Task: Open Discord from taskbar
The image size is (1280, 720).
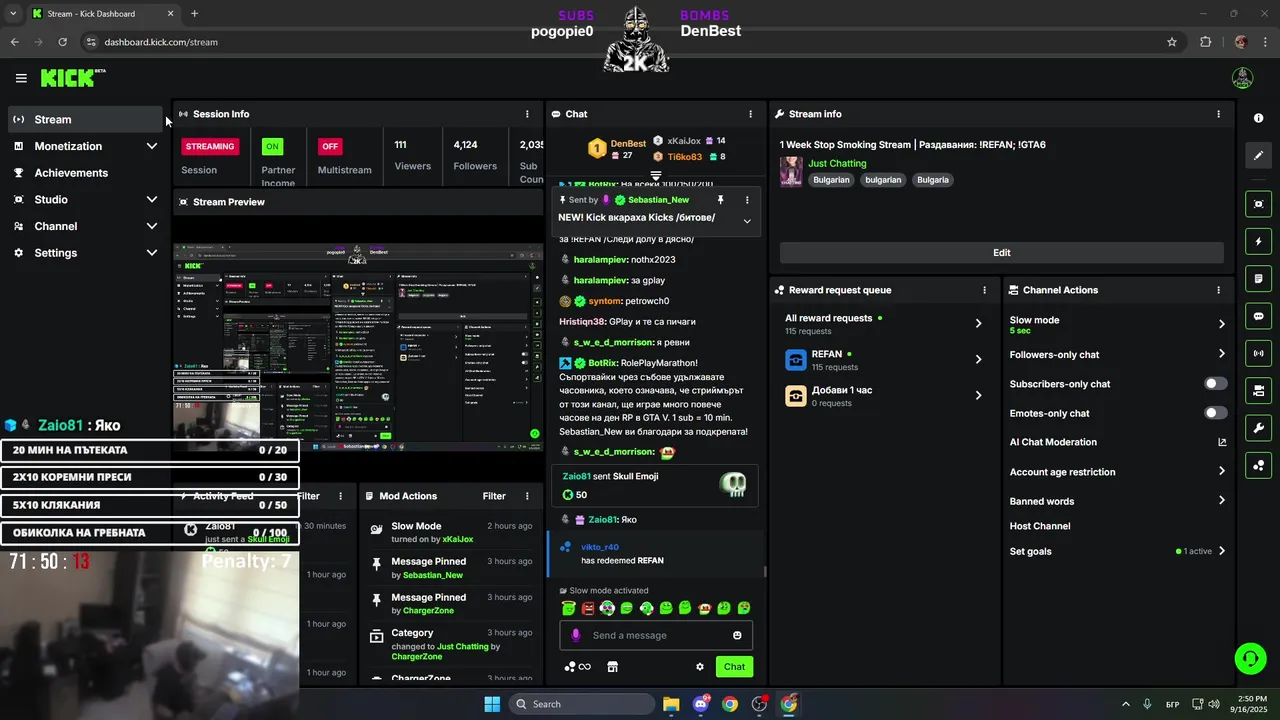Action: click(701, 704)
